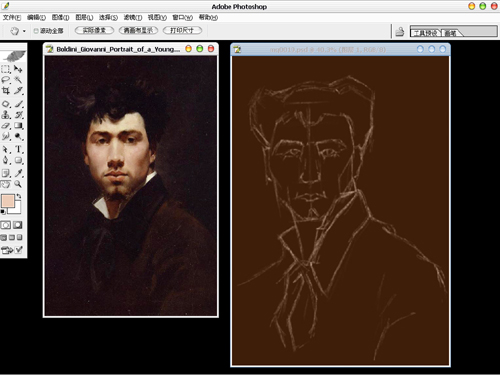Toggle the 滚动全部 (scroll all windows) checkbox
Image resolution: width=500 pixels, height=375 pixels.
(36, 31)
